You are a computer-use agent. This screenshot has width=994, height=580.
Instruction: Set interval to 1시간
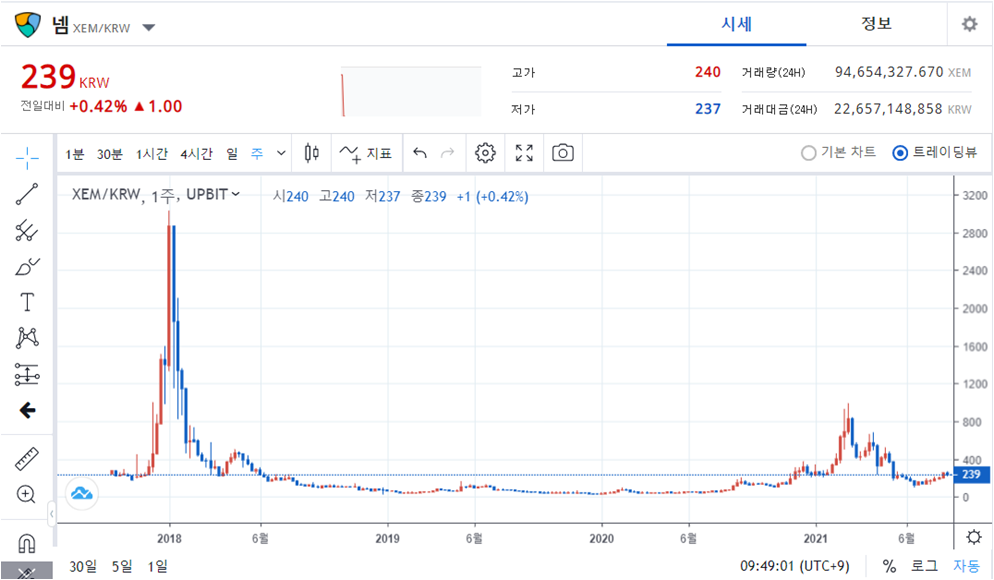click(x=152, y=153)
